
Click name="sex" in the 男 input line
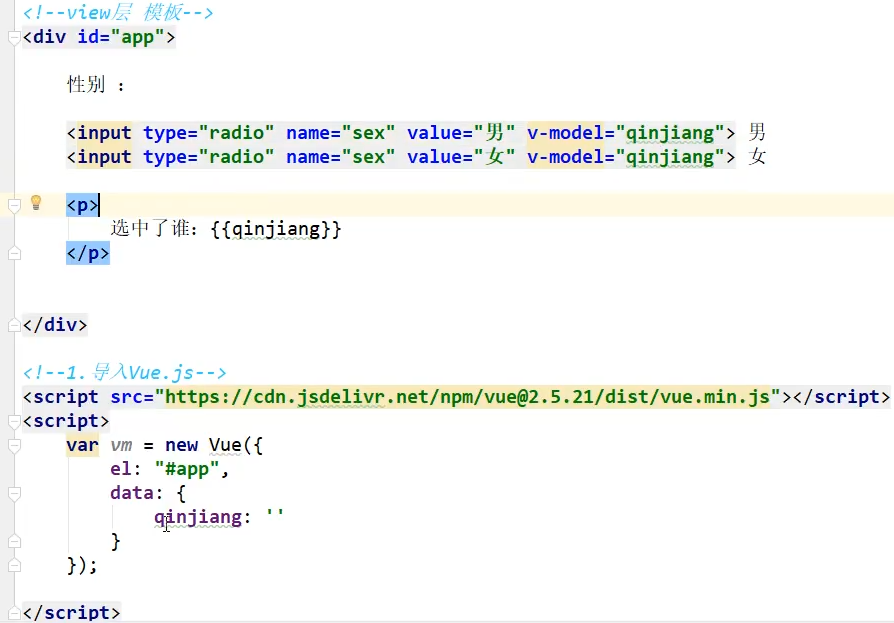(340, 133)
